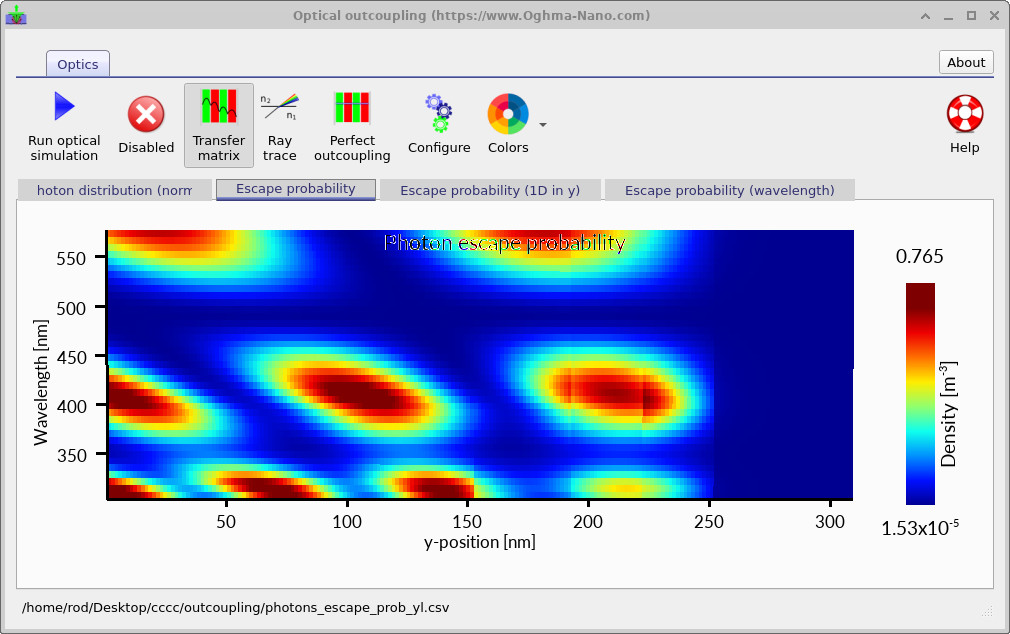The height and width of the screenshot is (634, 1010).
Task: Click the window resize grip corner
Action: point(987,611)
